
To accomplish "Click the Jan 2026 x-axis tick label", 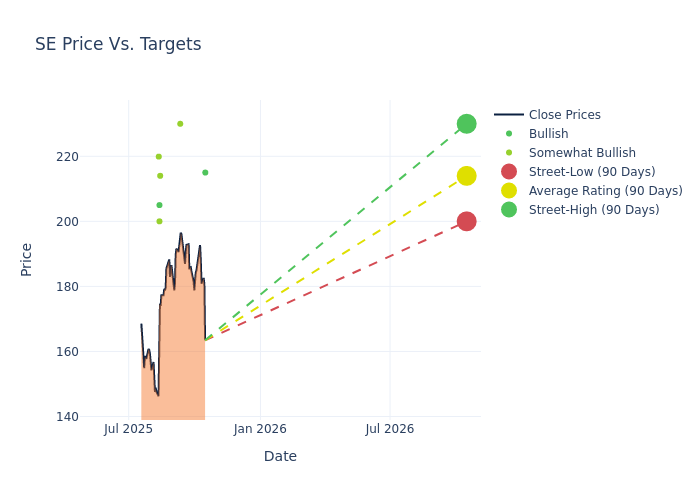I will [260, 429].
